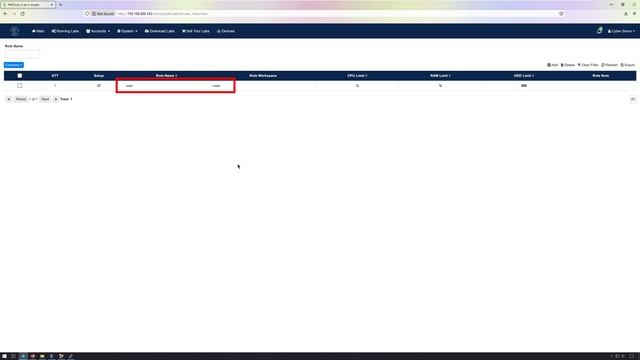
Task: Click the Not Secure badge in address bar
Action: [103, 13]
